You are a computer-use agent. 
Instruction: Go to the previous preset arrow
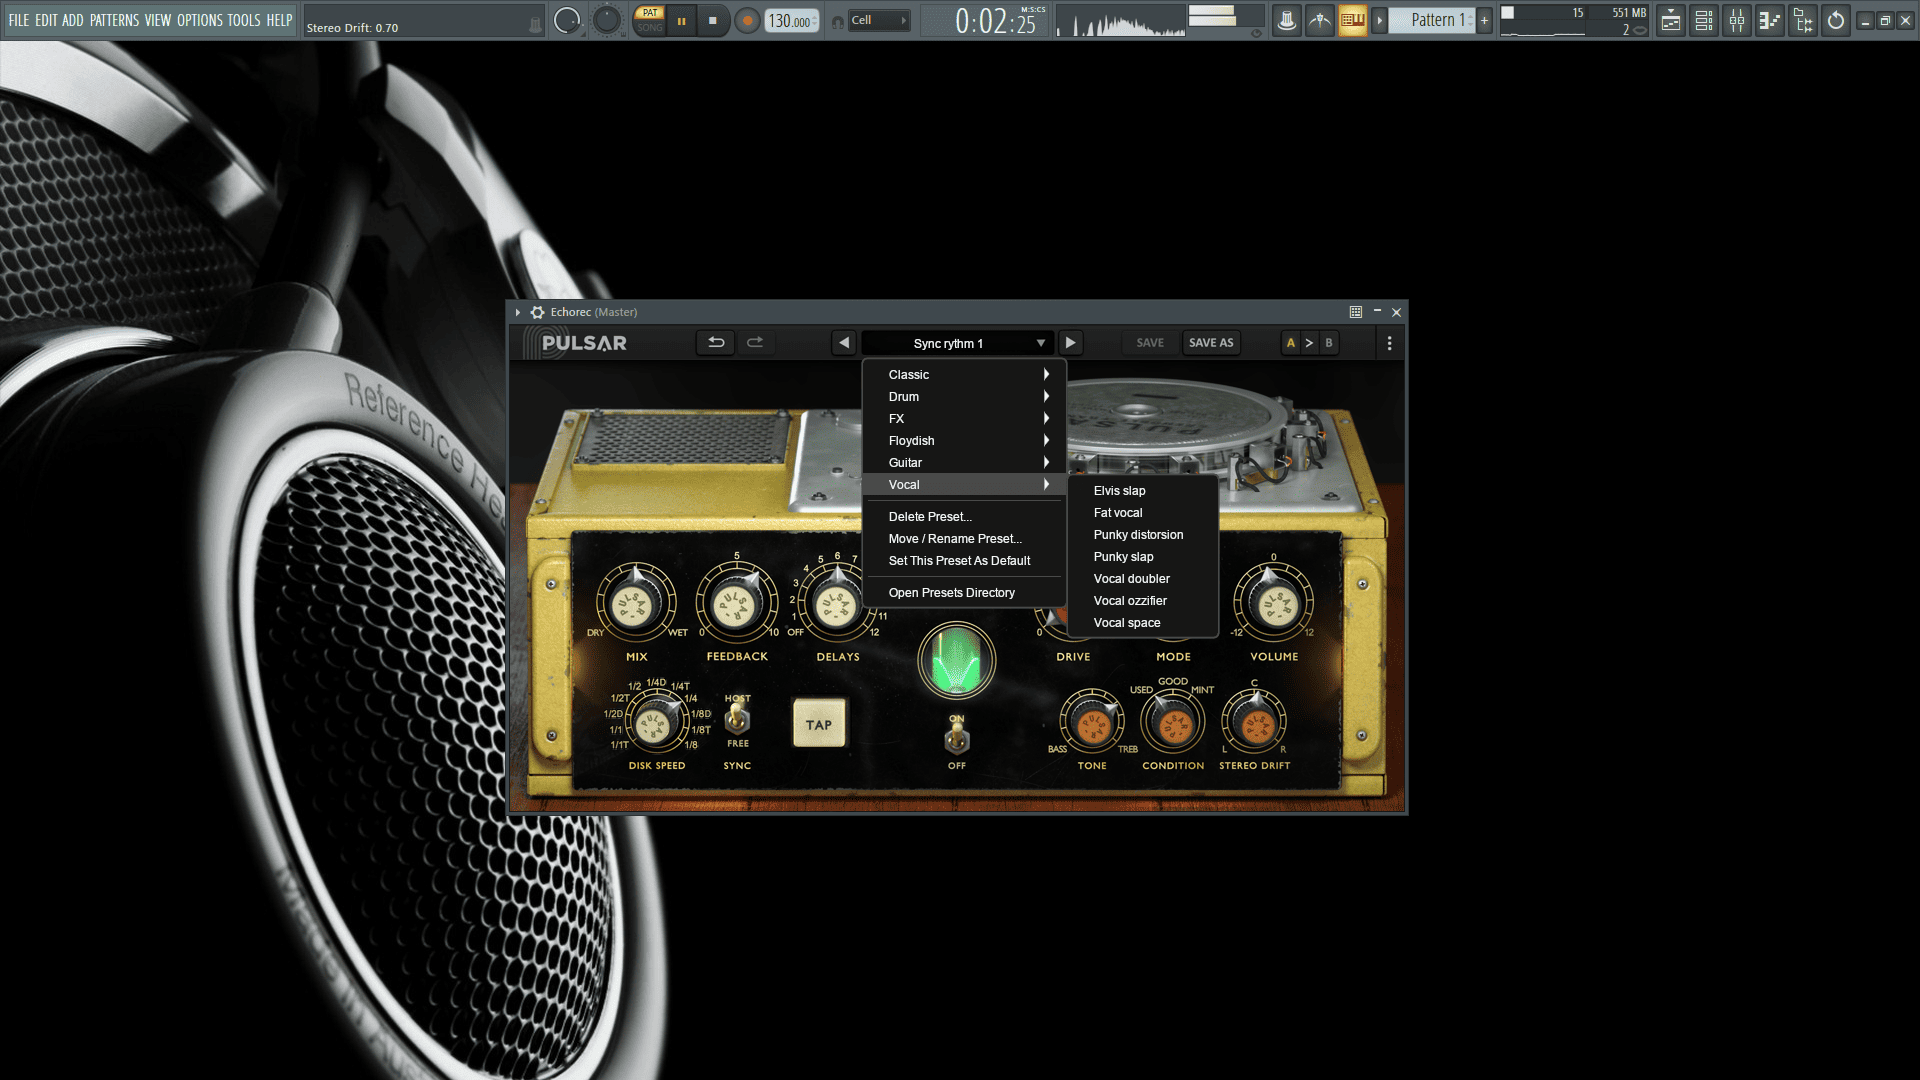844,343
